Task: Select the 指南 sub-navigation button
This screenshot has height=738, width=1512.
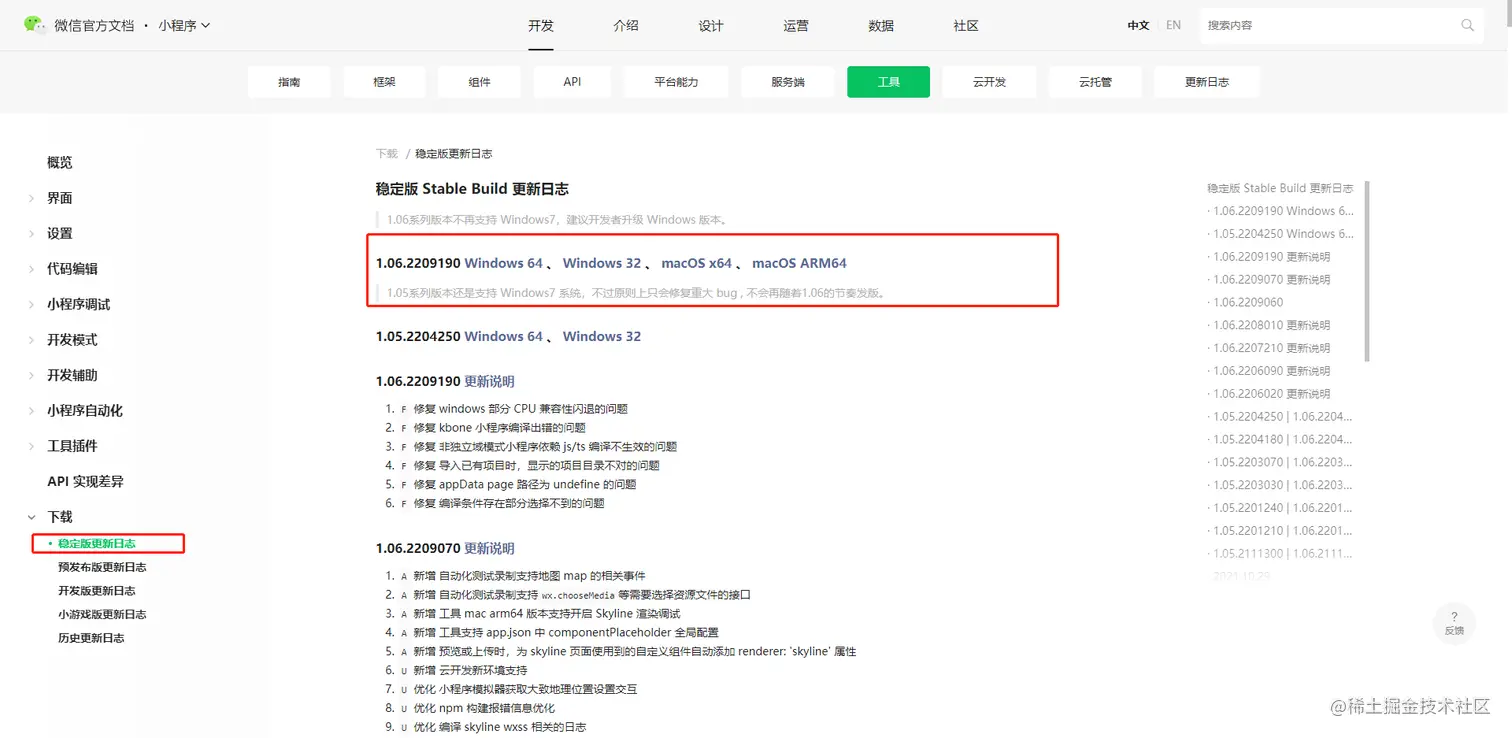Action: pos(289,82)
